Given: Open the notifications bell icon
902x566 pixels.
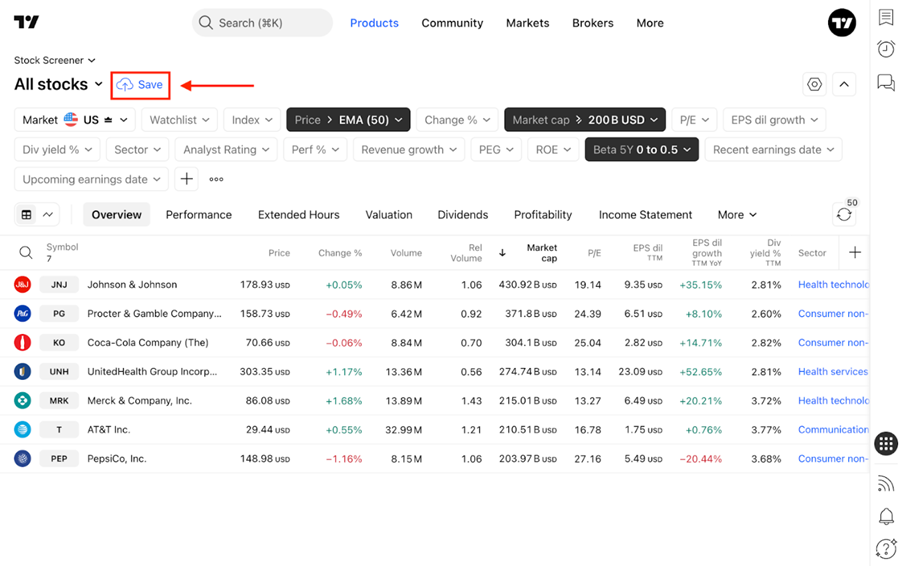Looking at the screenshot, I should click(x=886, y=516).
